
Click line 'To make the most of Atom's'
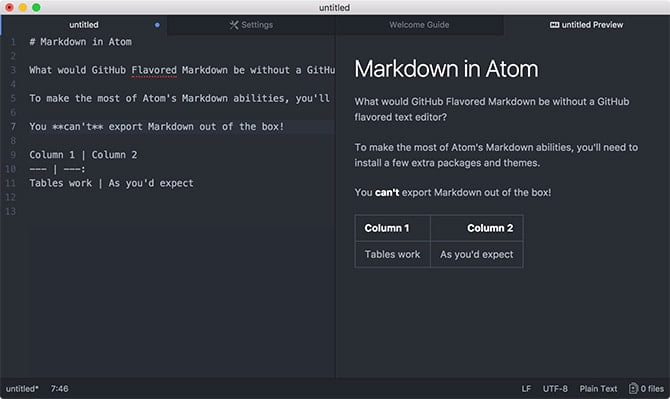(x=179, y=98)
